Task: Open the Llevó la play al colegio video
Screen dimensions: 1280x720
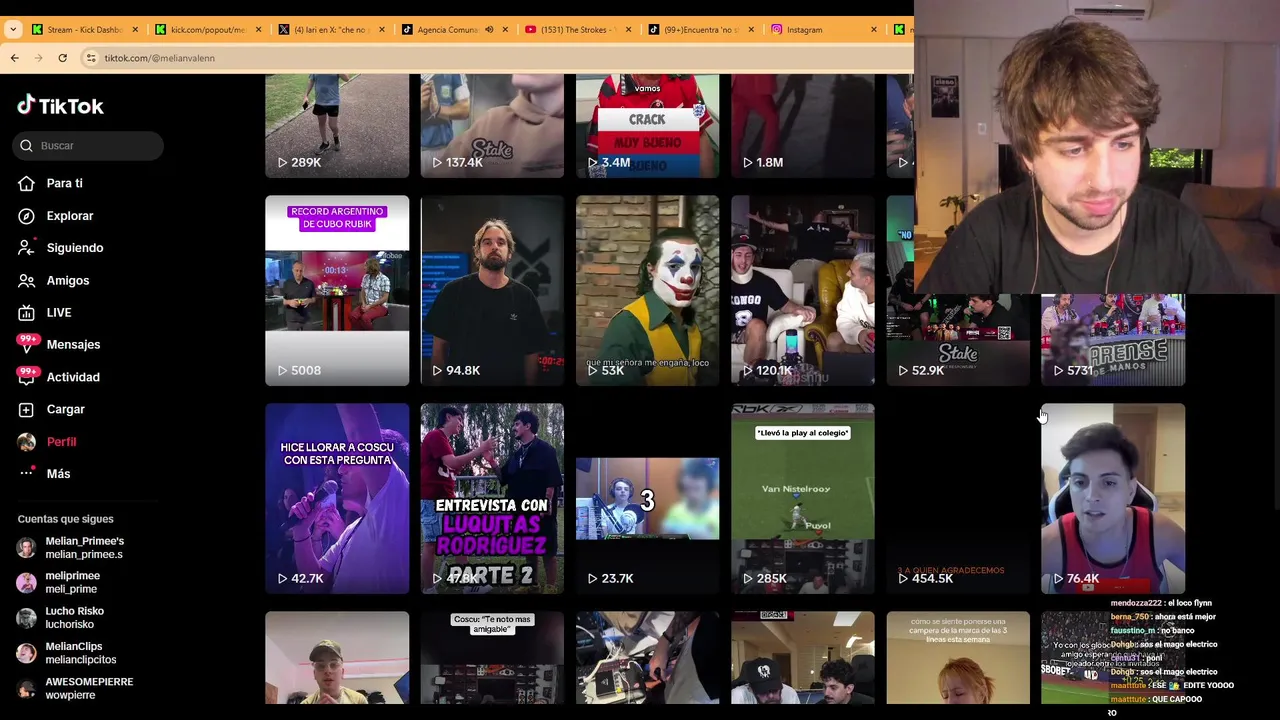Action: pos(802,498)
